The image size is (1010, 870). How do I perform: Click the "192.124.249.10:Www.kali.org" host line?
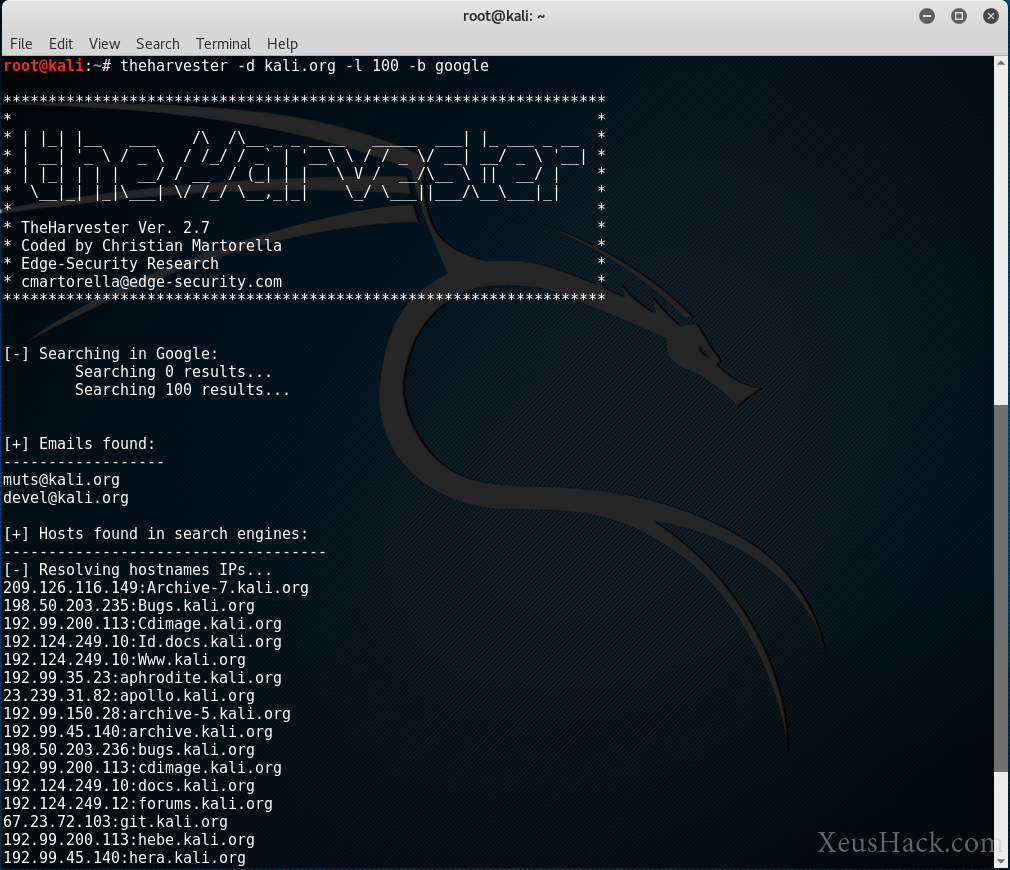[x=124, y=660]
